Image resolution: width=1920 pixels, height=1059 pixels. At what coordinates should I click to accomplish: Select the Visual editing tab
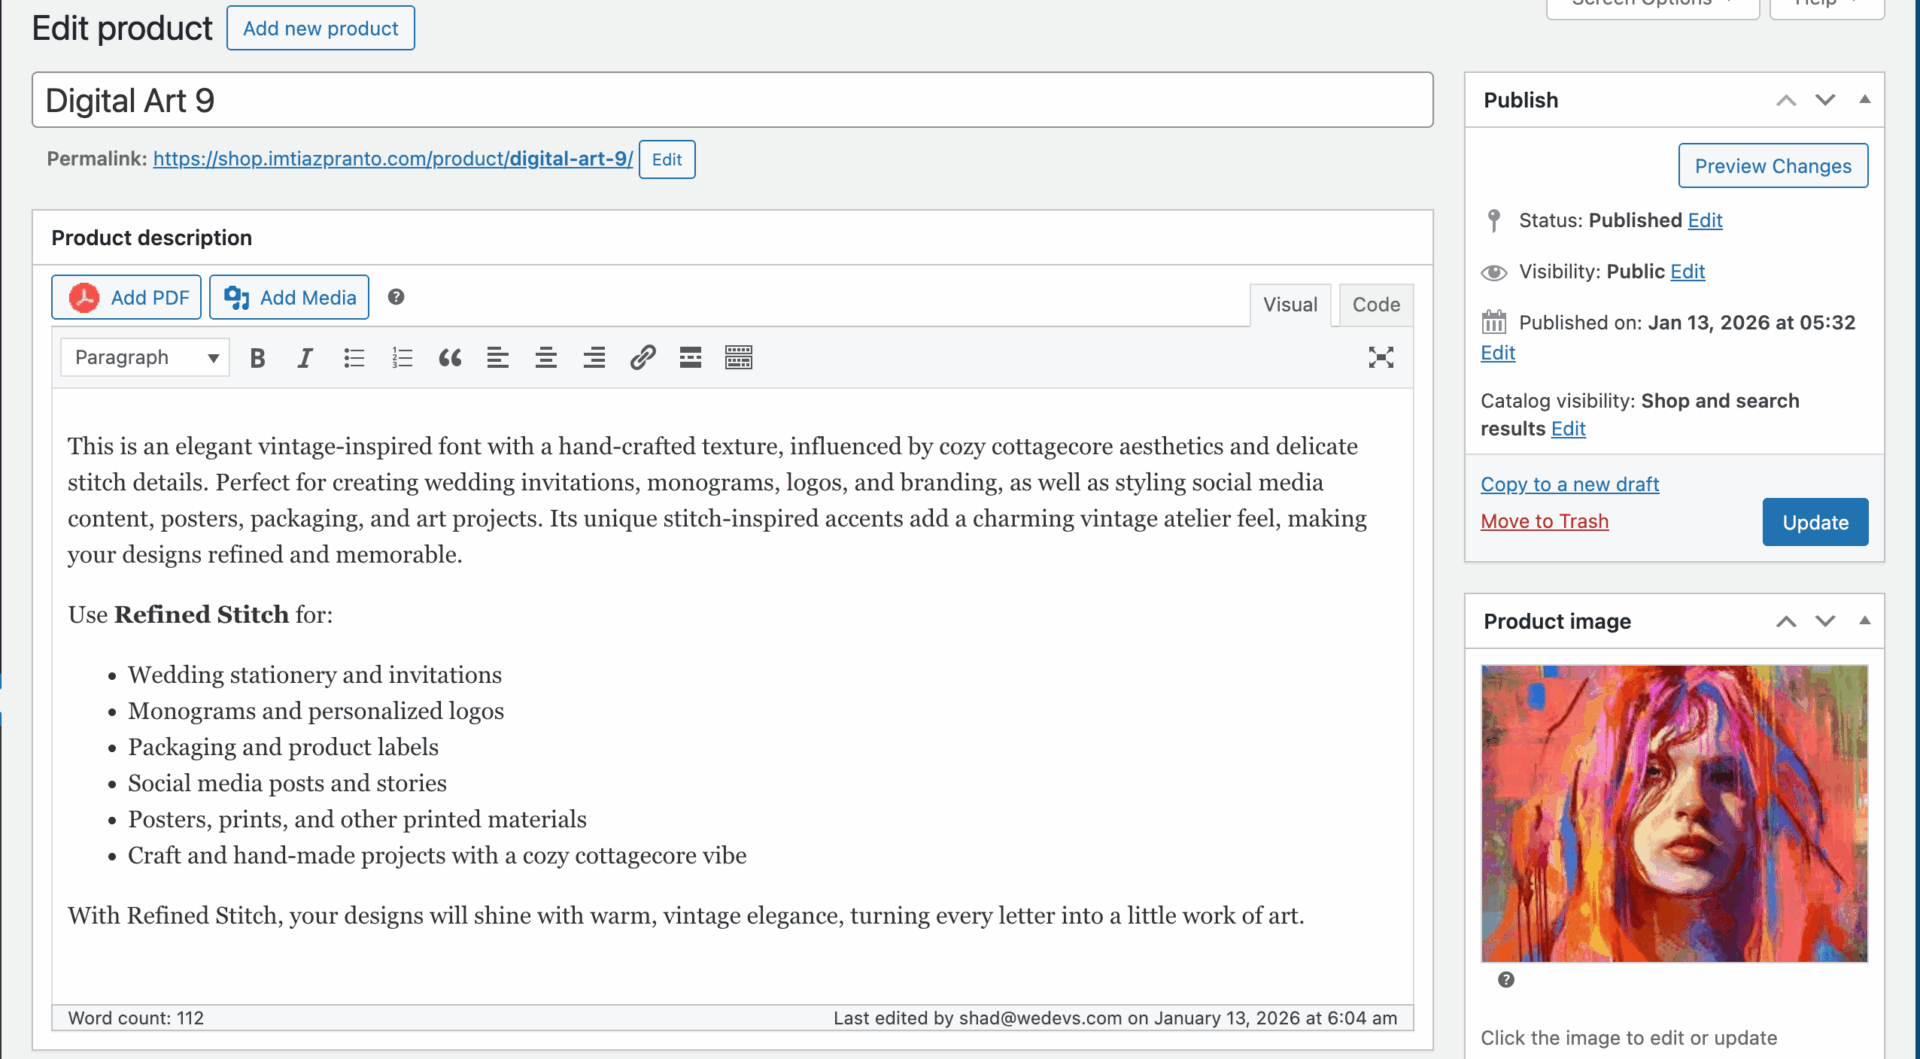coord(1290,304)
